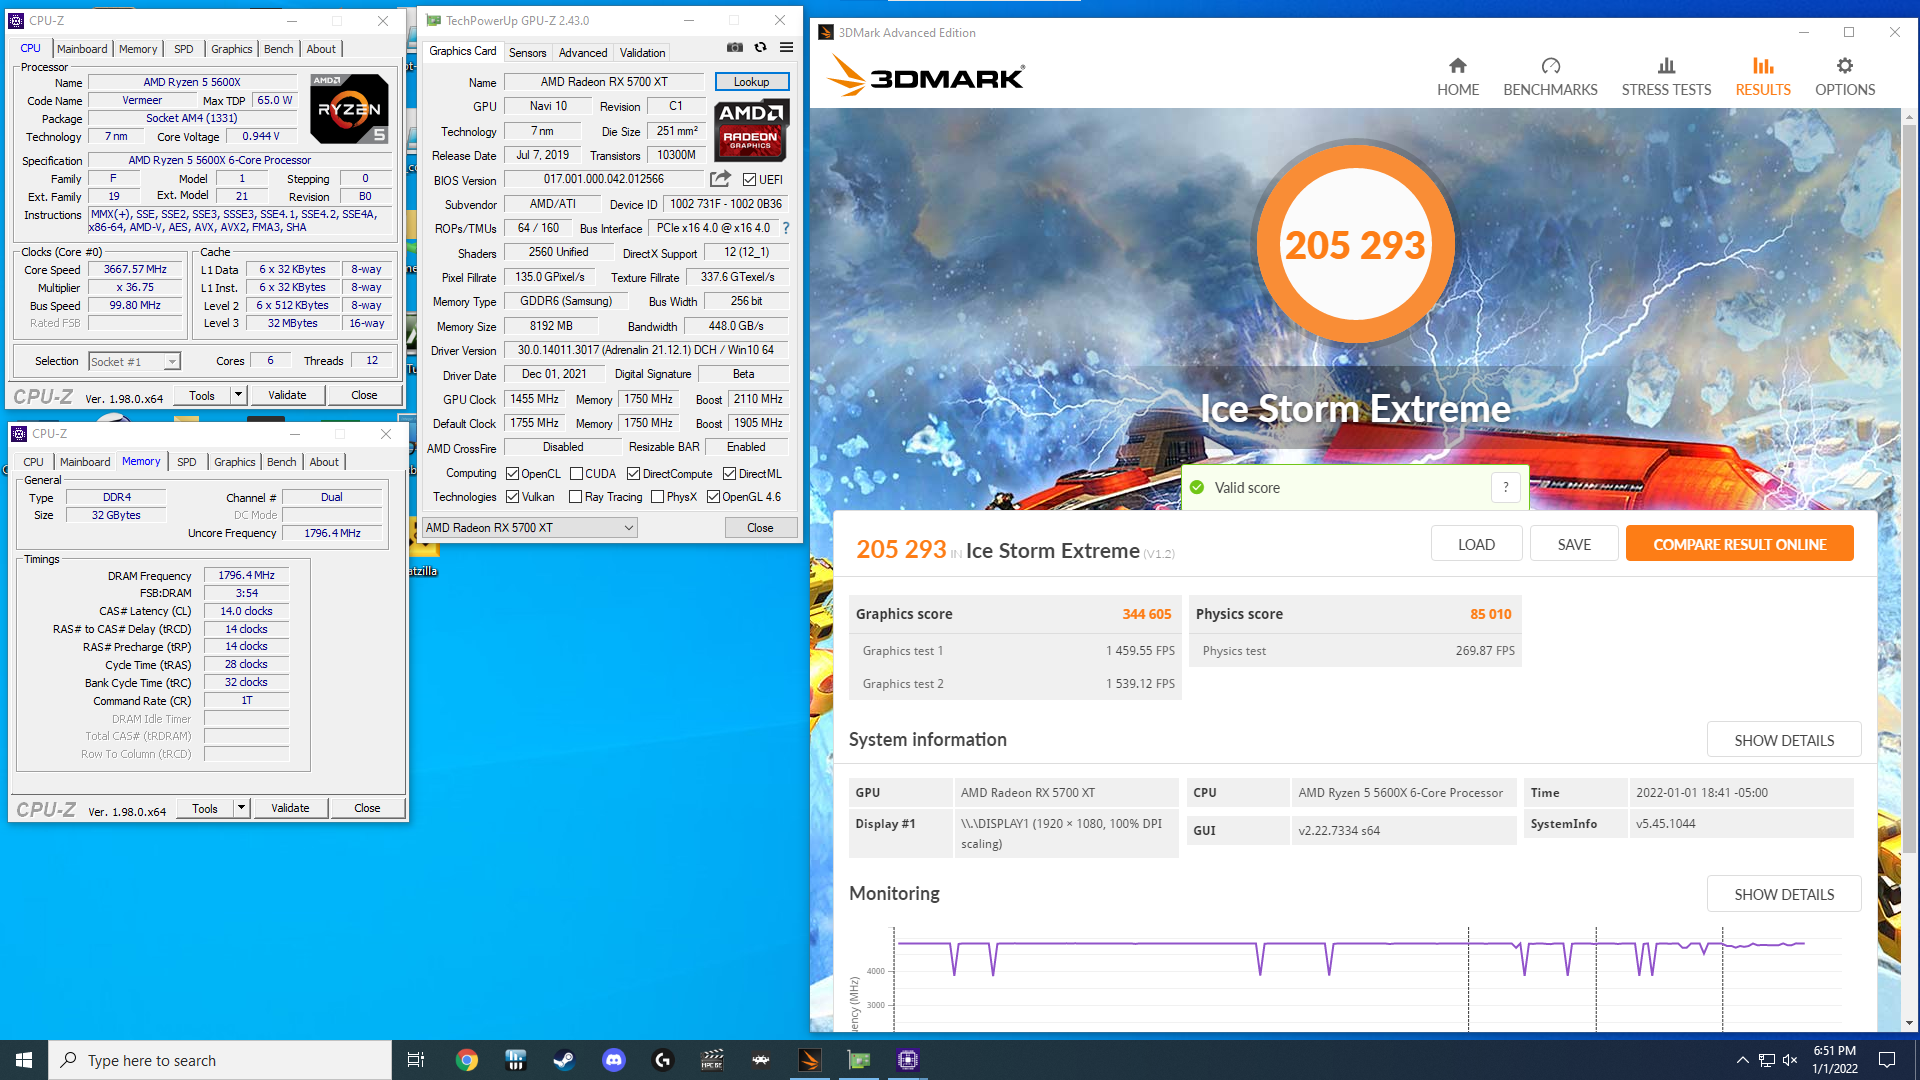Toggle the OpenCL checkbox

coord(512,474)
